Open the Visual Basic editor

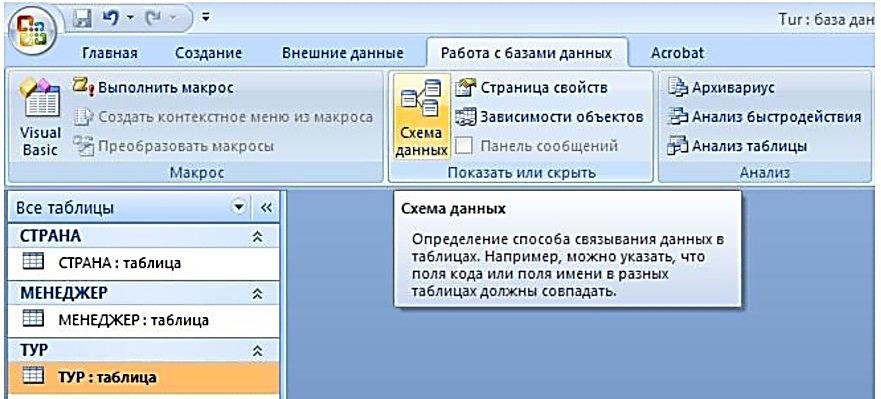pyautogui.click(x=40, y=117)
